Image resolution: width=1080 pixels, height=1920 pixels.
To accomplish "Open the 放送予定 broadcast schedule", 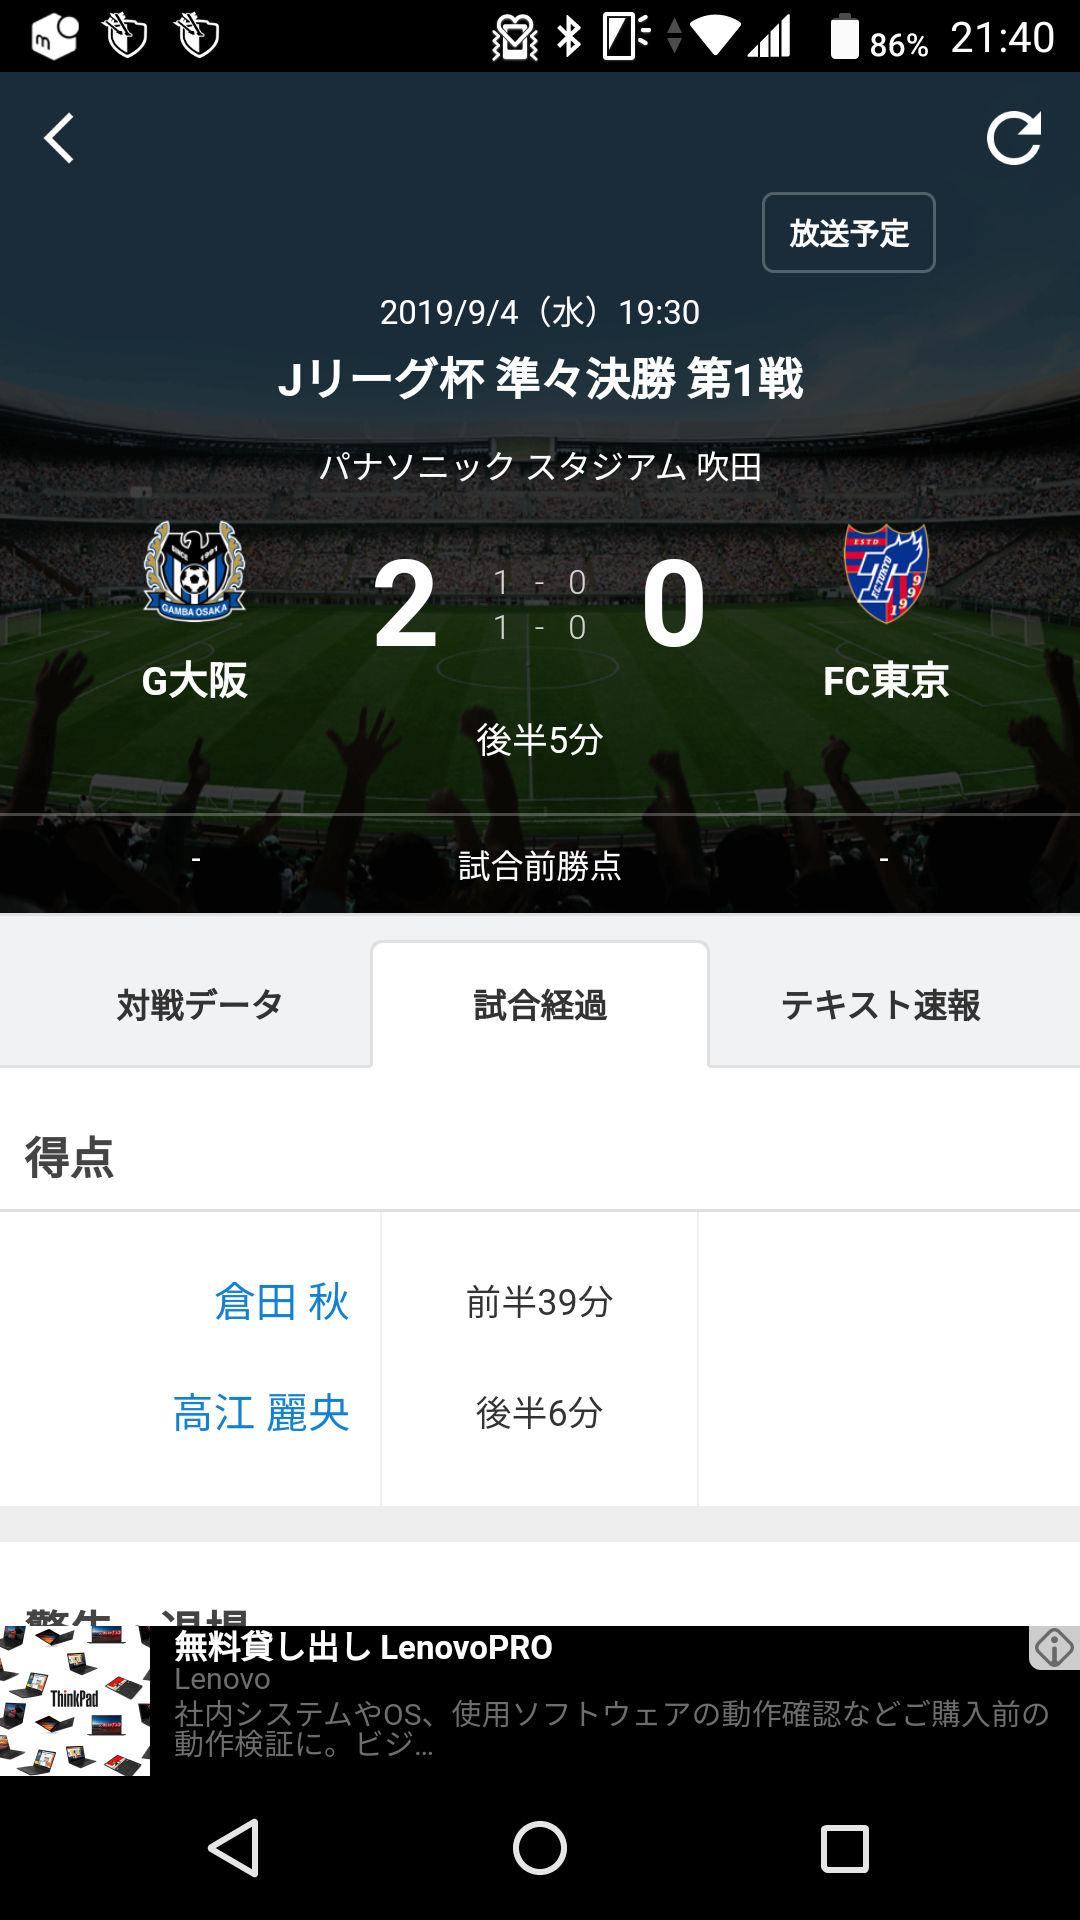I will [848, 233].
